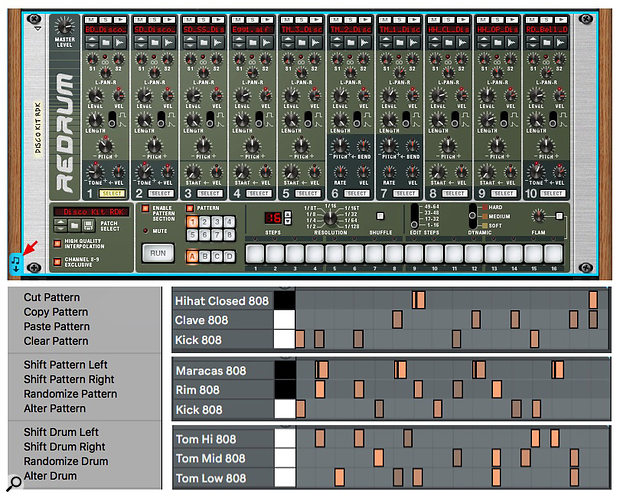This screenshot has width=620, height=498.
Task: Adjust the Master Level knob
Action: click(x=64, y=27)
